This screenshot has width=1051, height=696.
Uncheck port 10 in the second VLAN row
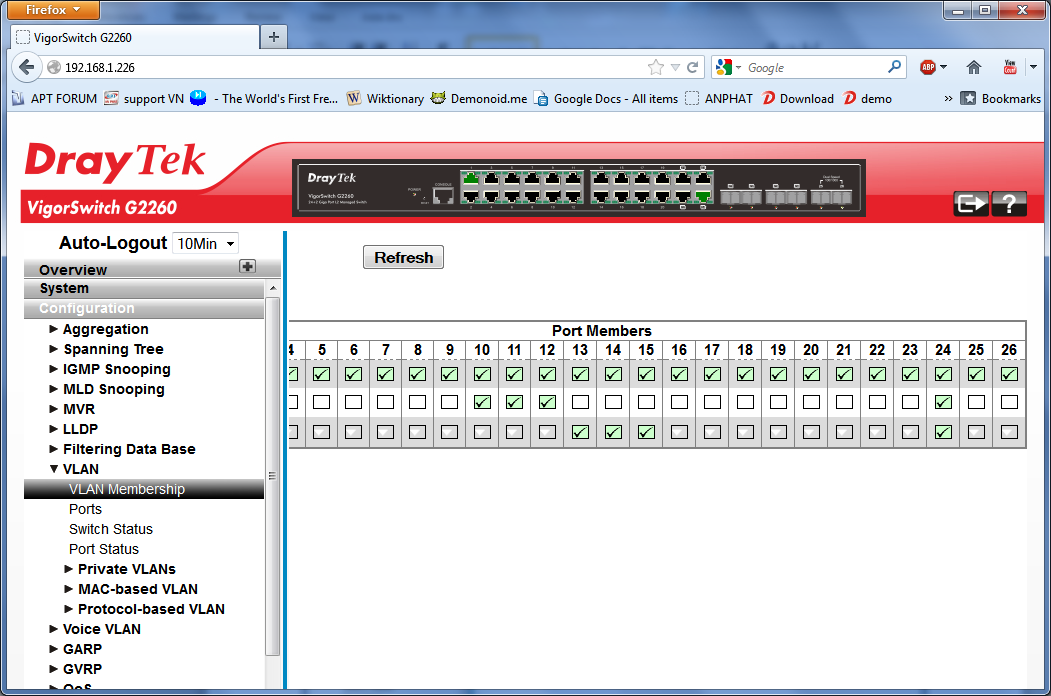click(482, 402)
